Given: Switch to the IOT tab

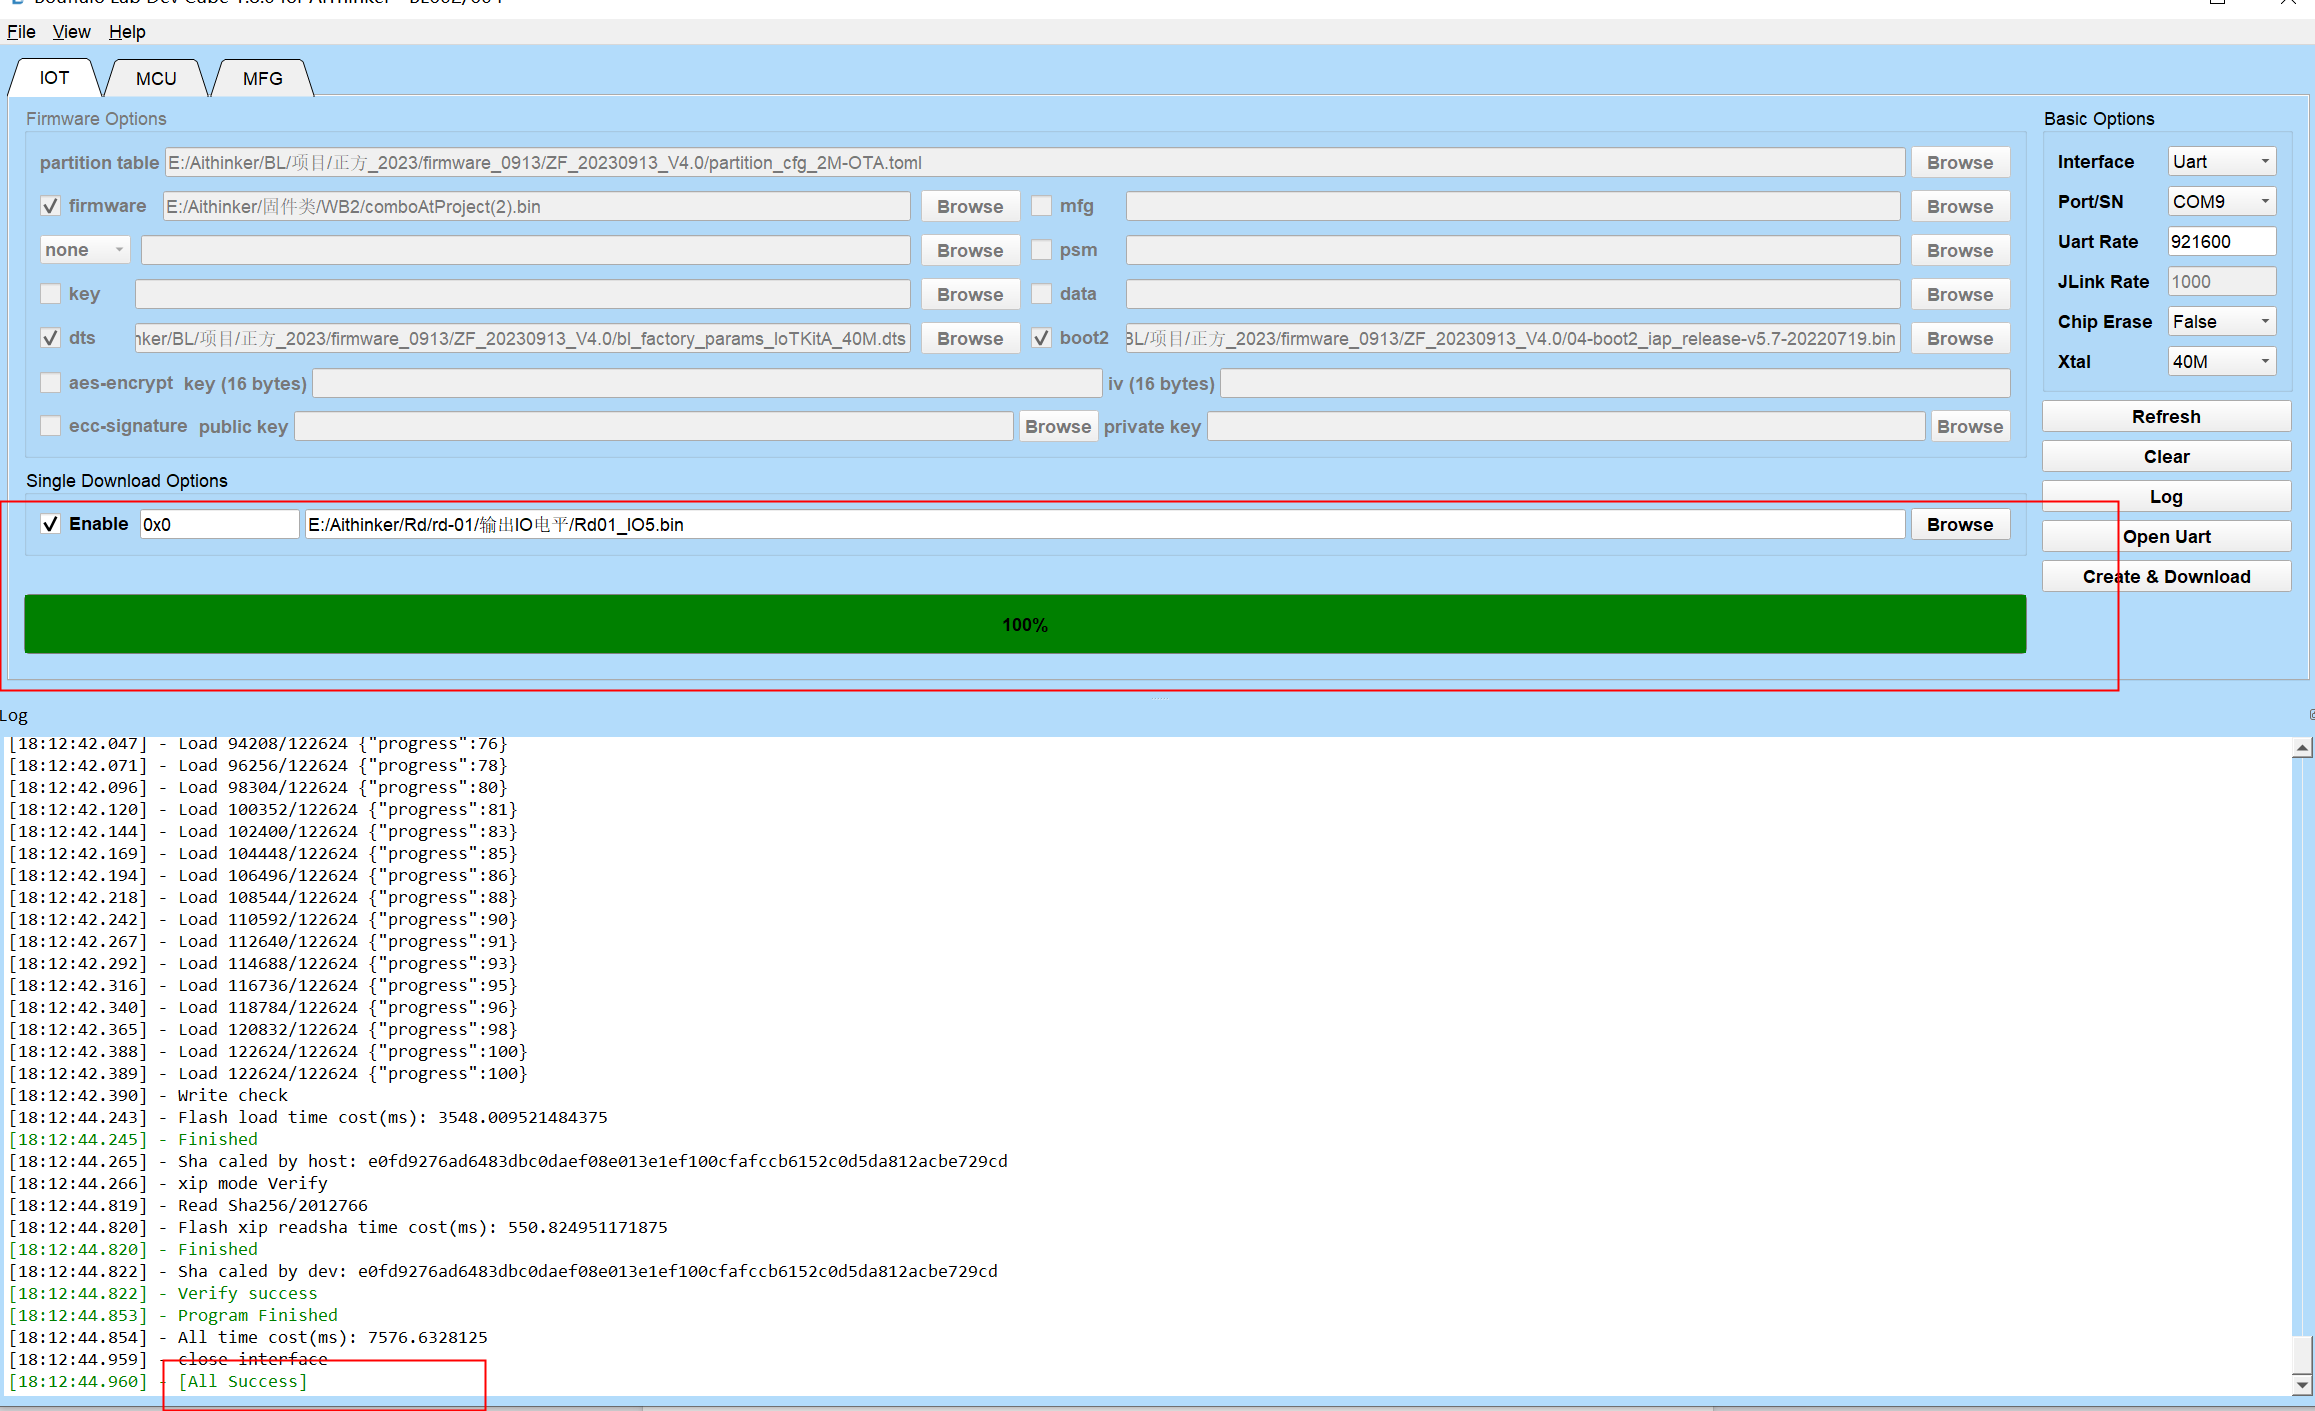Looking at the screenshot, I should (x=61, y=78).
